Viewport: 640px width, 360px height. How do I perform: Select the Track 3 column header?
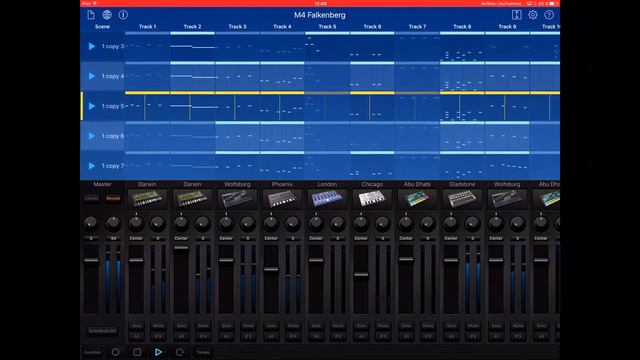[x=237, y=27]
